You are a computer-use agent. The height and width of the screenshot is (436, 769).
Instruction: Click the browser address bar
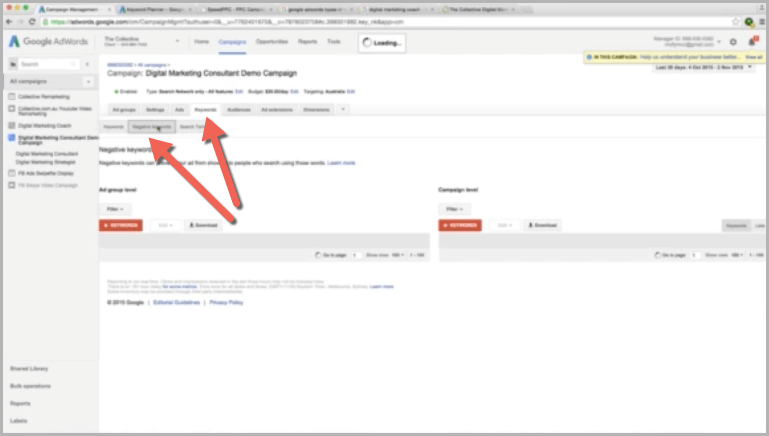pos(387,22)
